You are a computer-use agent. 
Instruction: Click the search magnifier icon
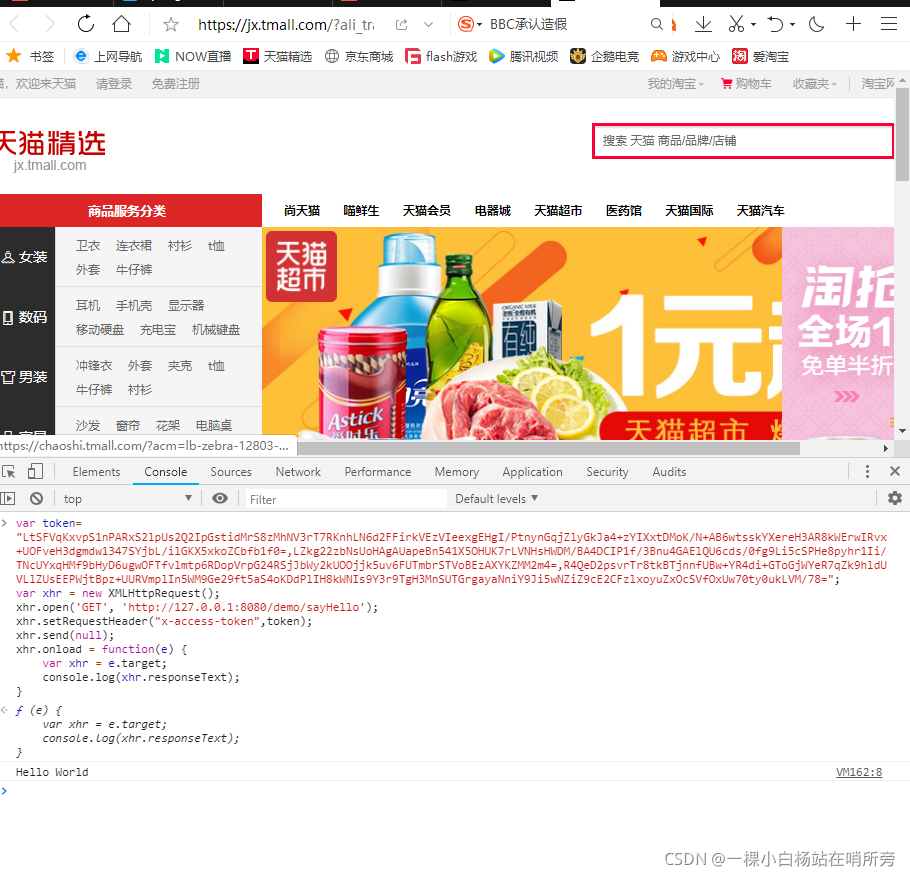click(656, 24)
